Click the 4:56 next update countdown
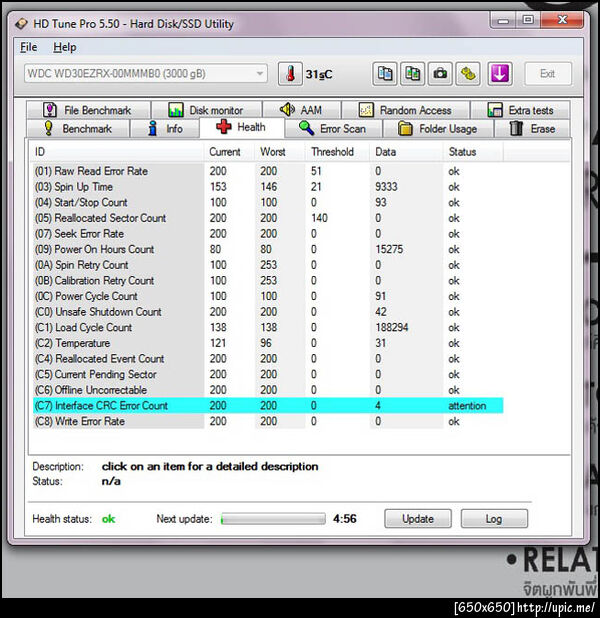 pos(345,519)
